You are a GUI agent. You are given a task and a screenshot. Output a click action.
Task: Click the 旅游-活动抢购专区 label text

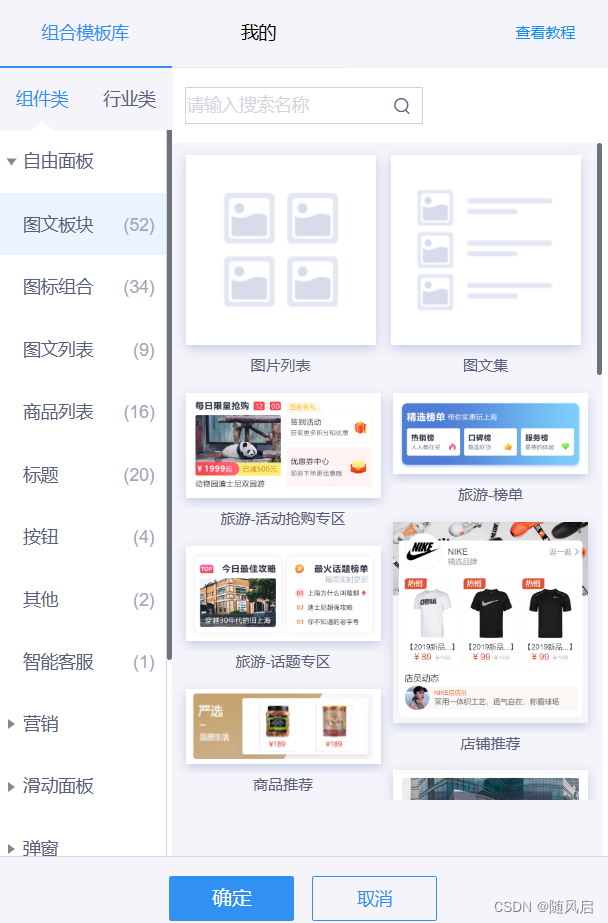283,519
